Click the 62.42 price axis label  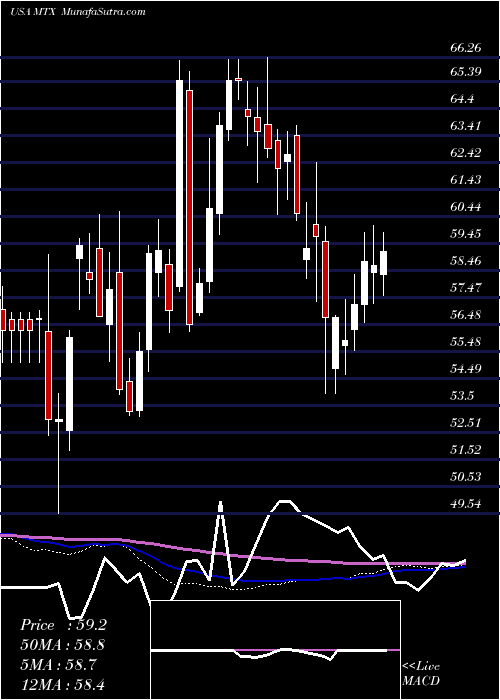pos(466,153)
